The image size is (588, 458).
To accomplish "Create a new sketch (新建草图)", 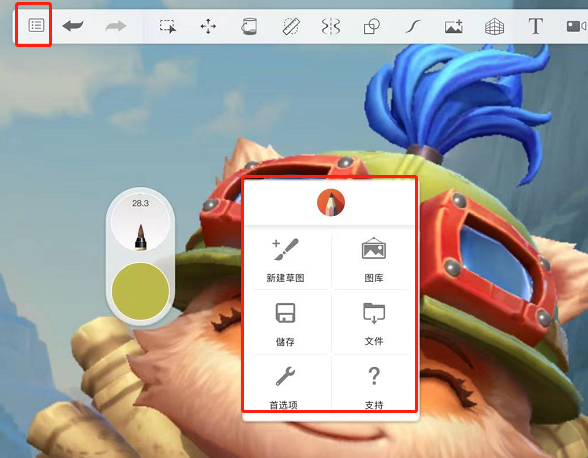I will [285, 260].
